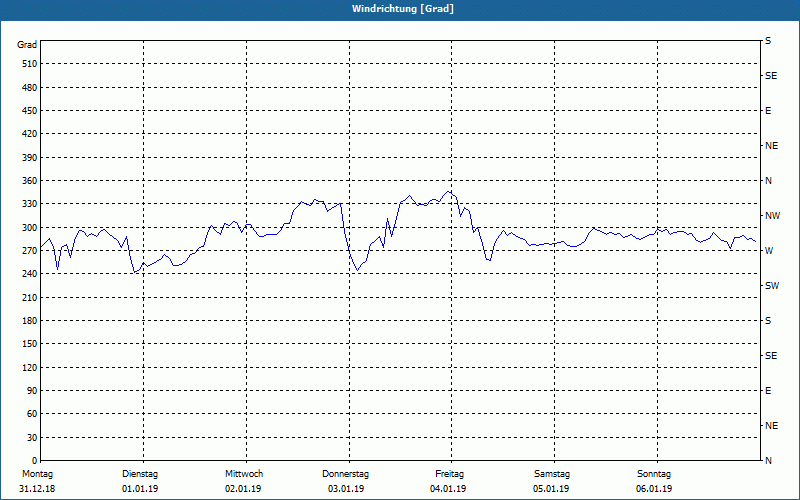Select the 'Donnerstag' day label

click(345, 474)
